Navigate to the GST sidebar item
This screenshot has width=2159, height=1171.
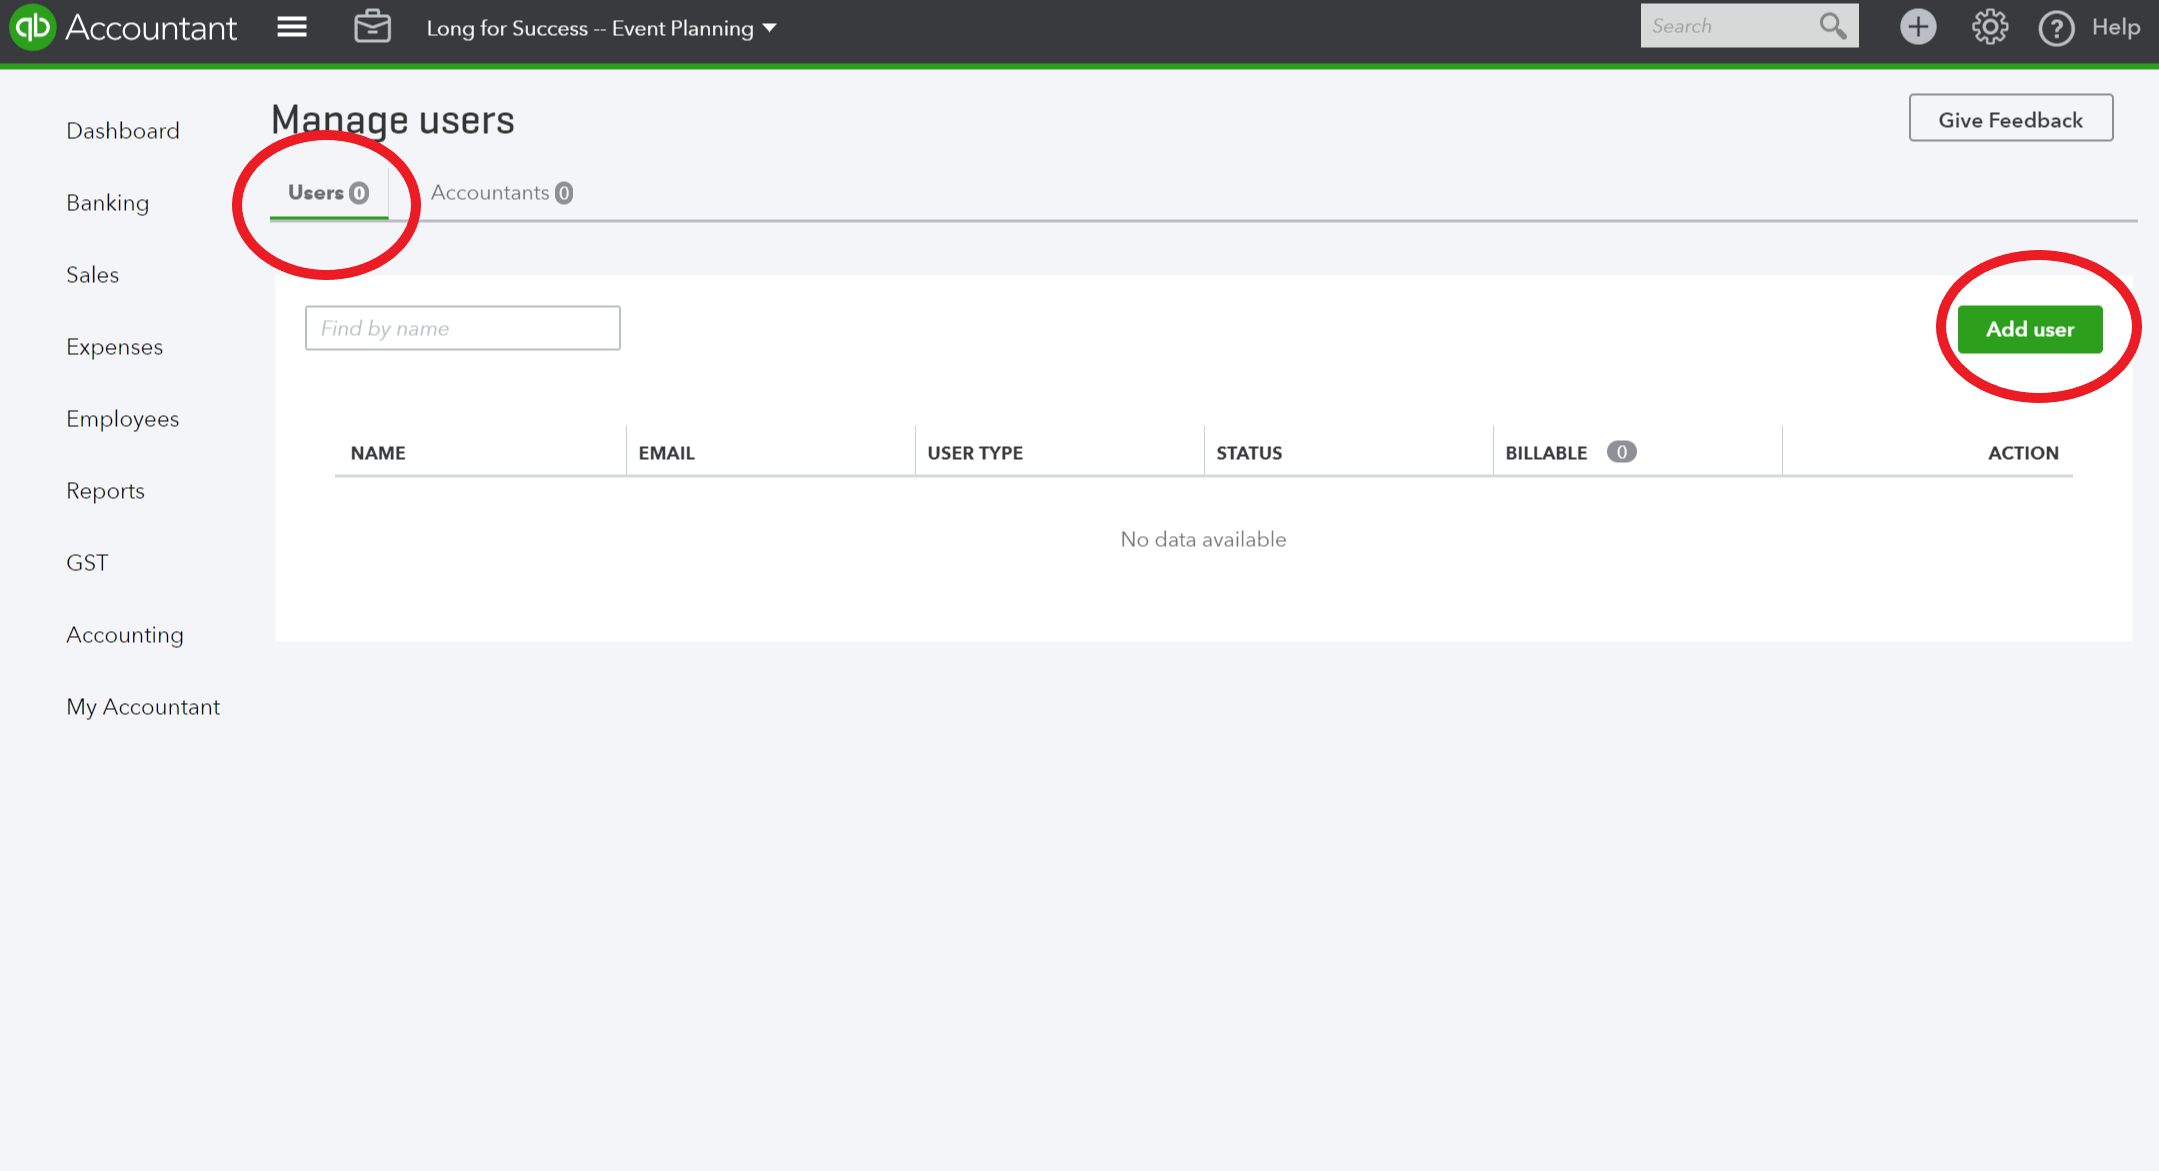(x=87, y=563)
